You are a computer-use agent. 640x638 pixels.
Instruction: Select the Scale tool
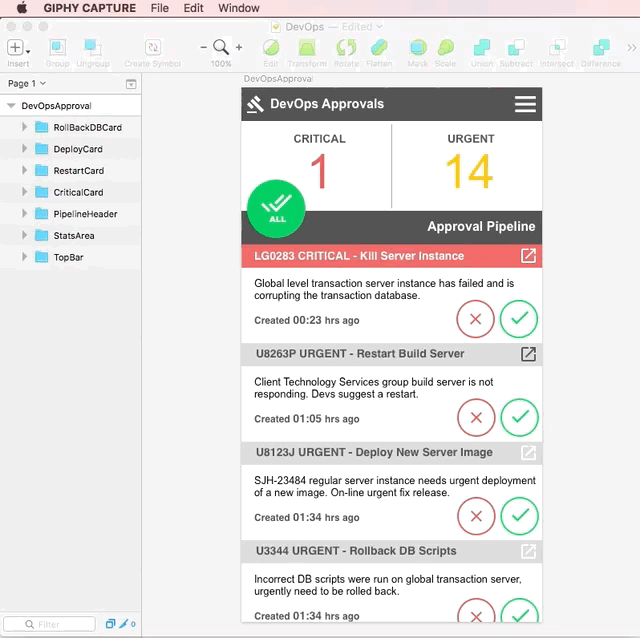(x=445, y=48)
